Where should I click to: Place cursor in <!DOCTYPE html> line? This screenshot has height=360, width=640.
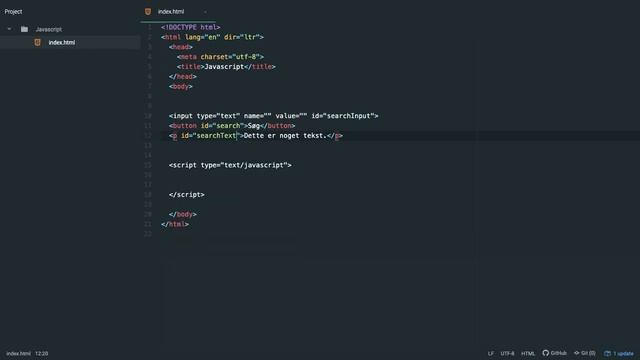(x=191, y=27)
